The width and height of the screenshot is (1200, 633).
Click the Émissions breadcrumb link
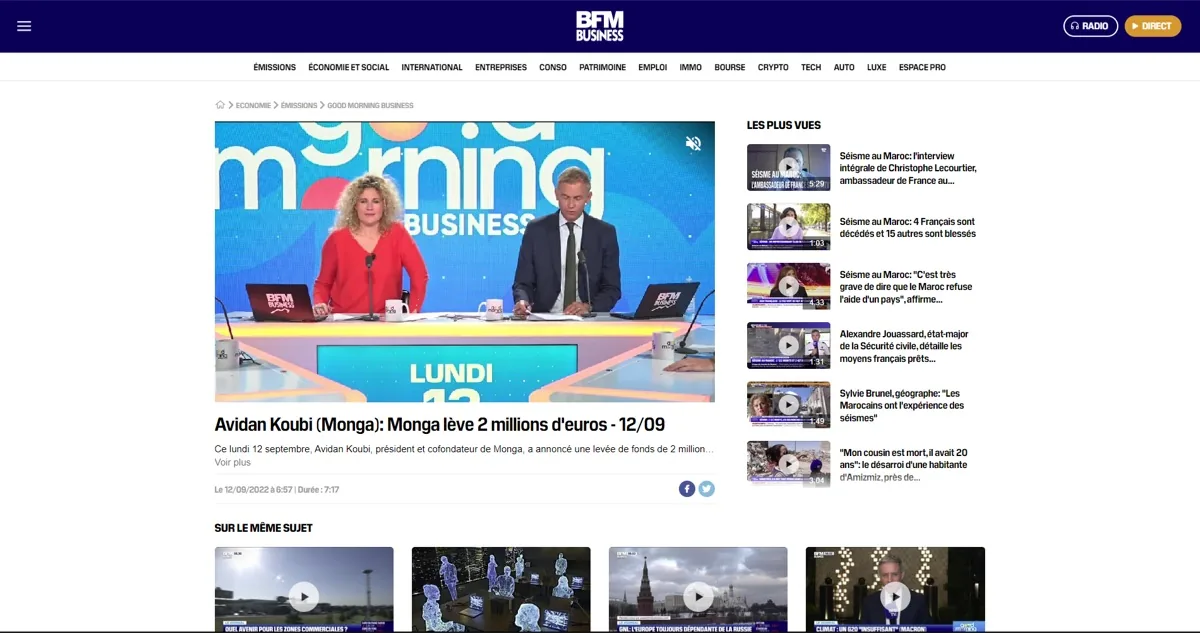[299, 105]
